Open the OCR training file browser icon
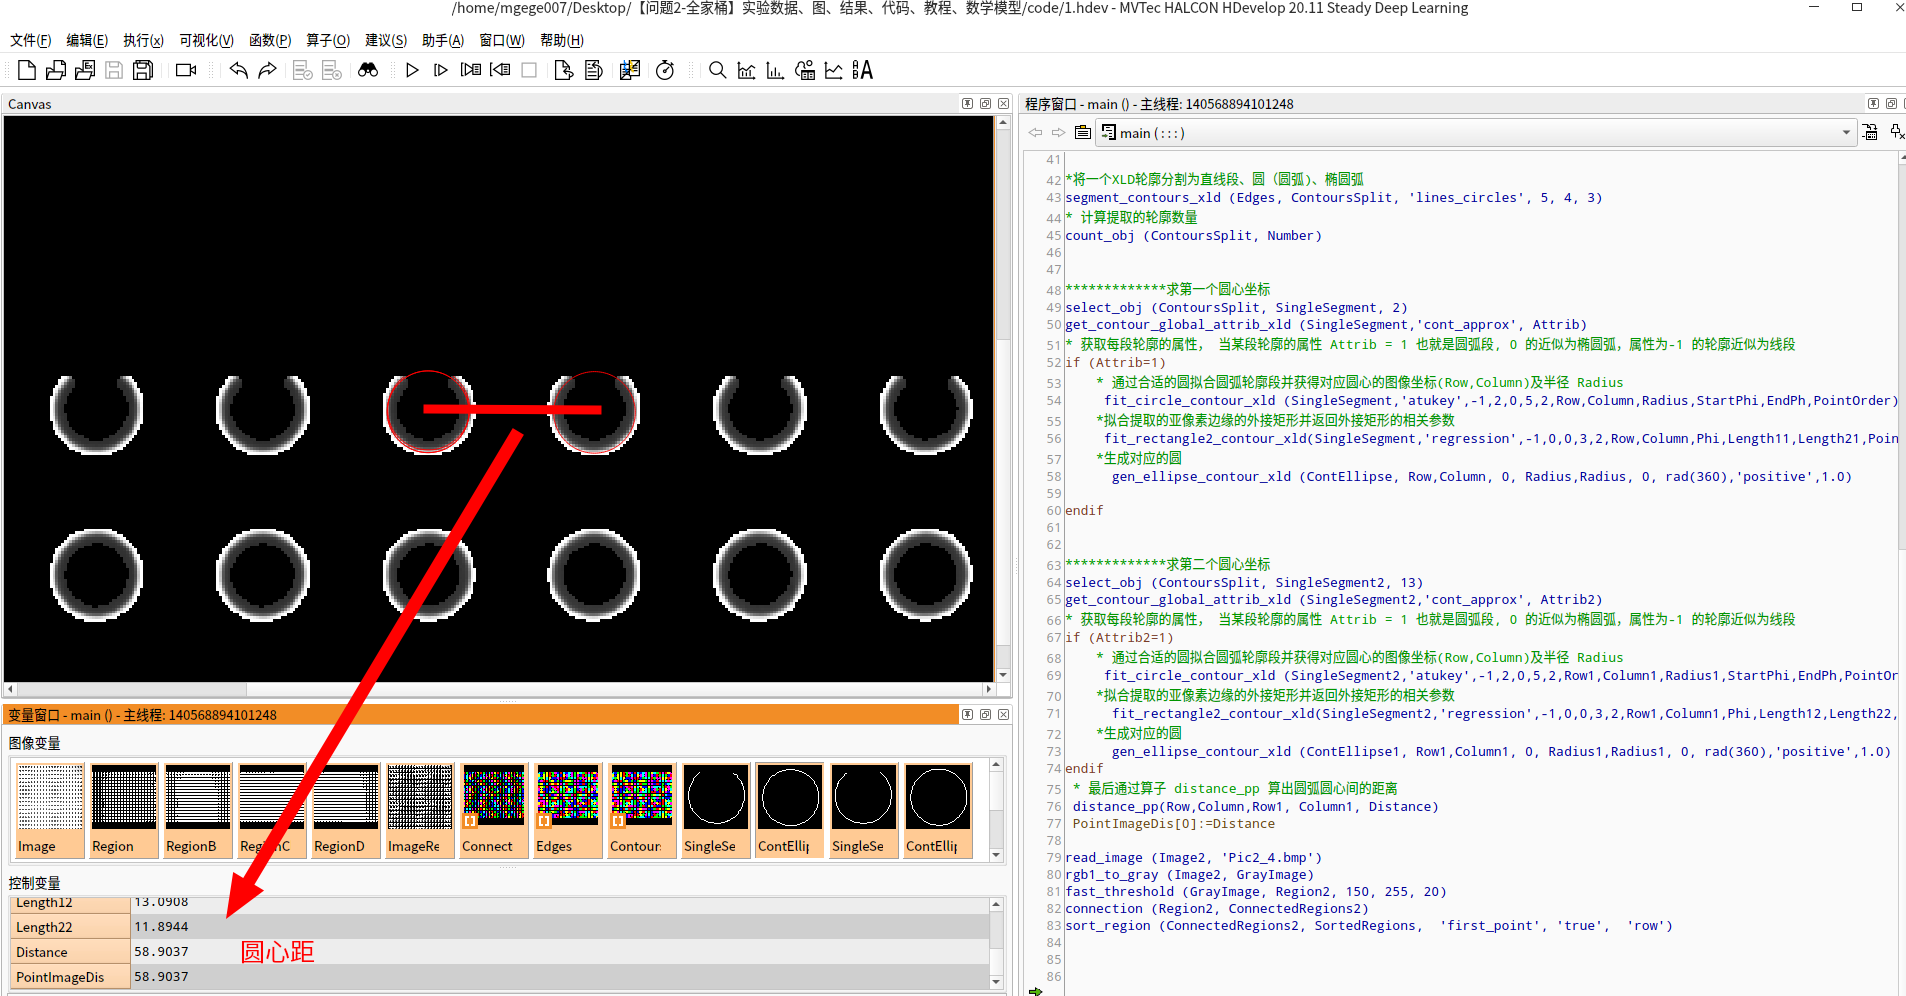 pyautogui.click(x=862, y=70)
